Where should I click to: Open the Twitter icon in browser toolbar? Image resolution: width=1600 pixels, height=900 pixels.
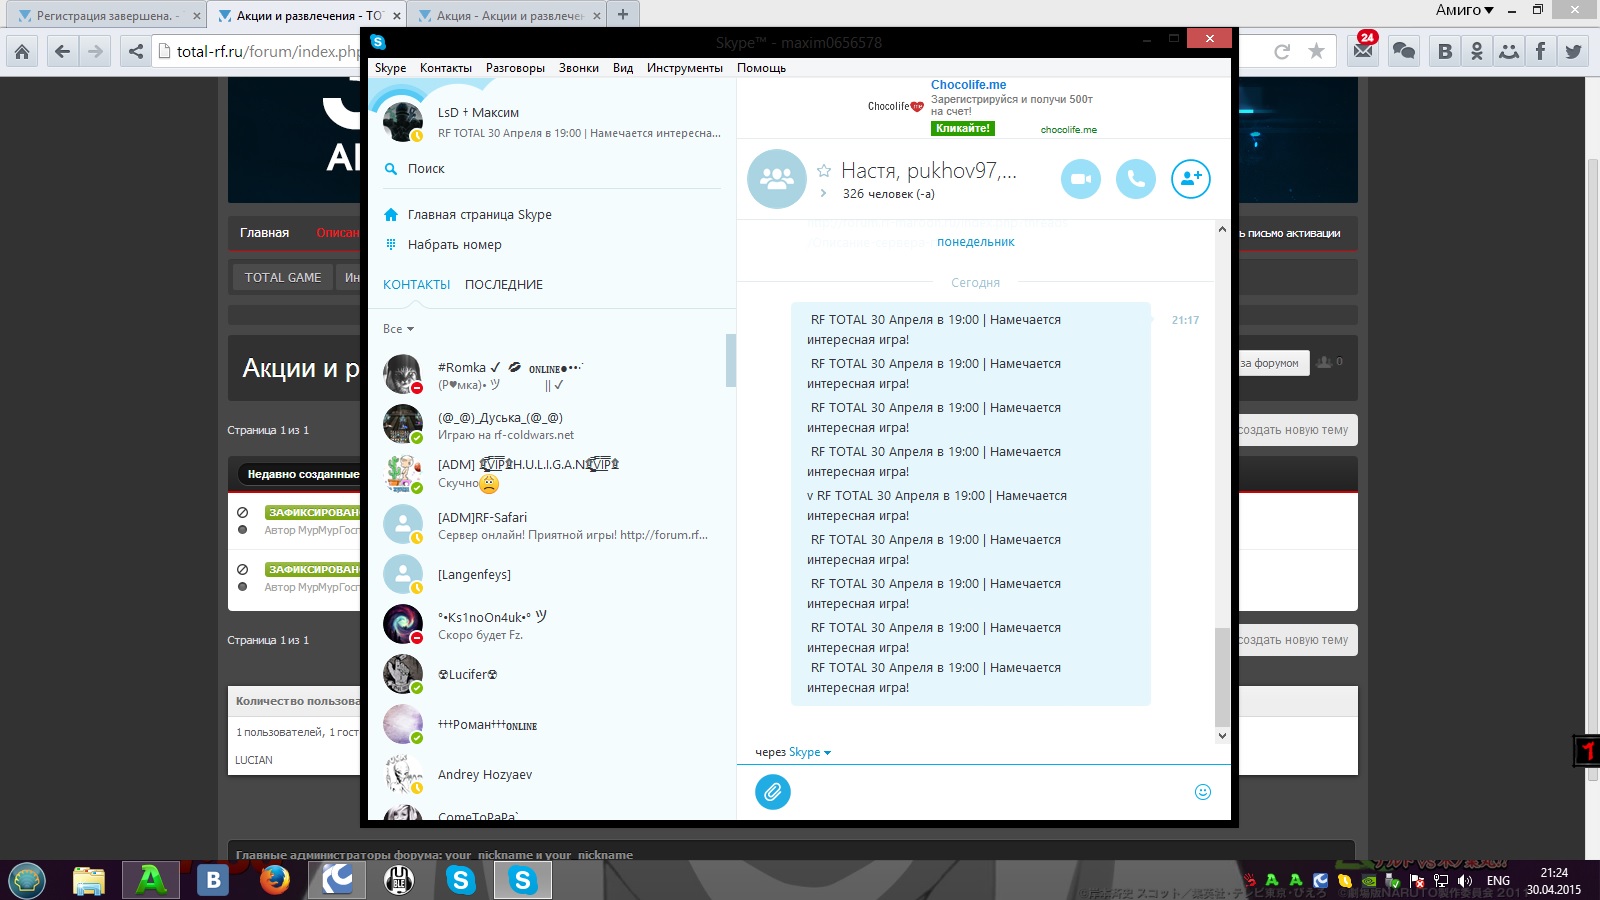tap(1574, 51)
